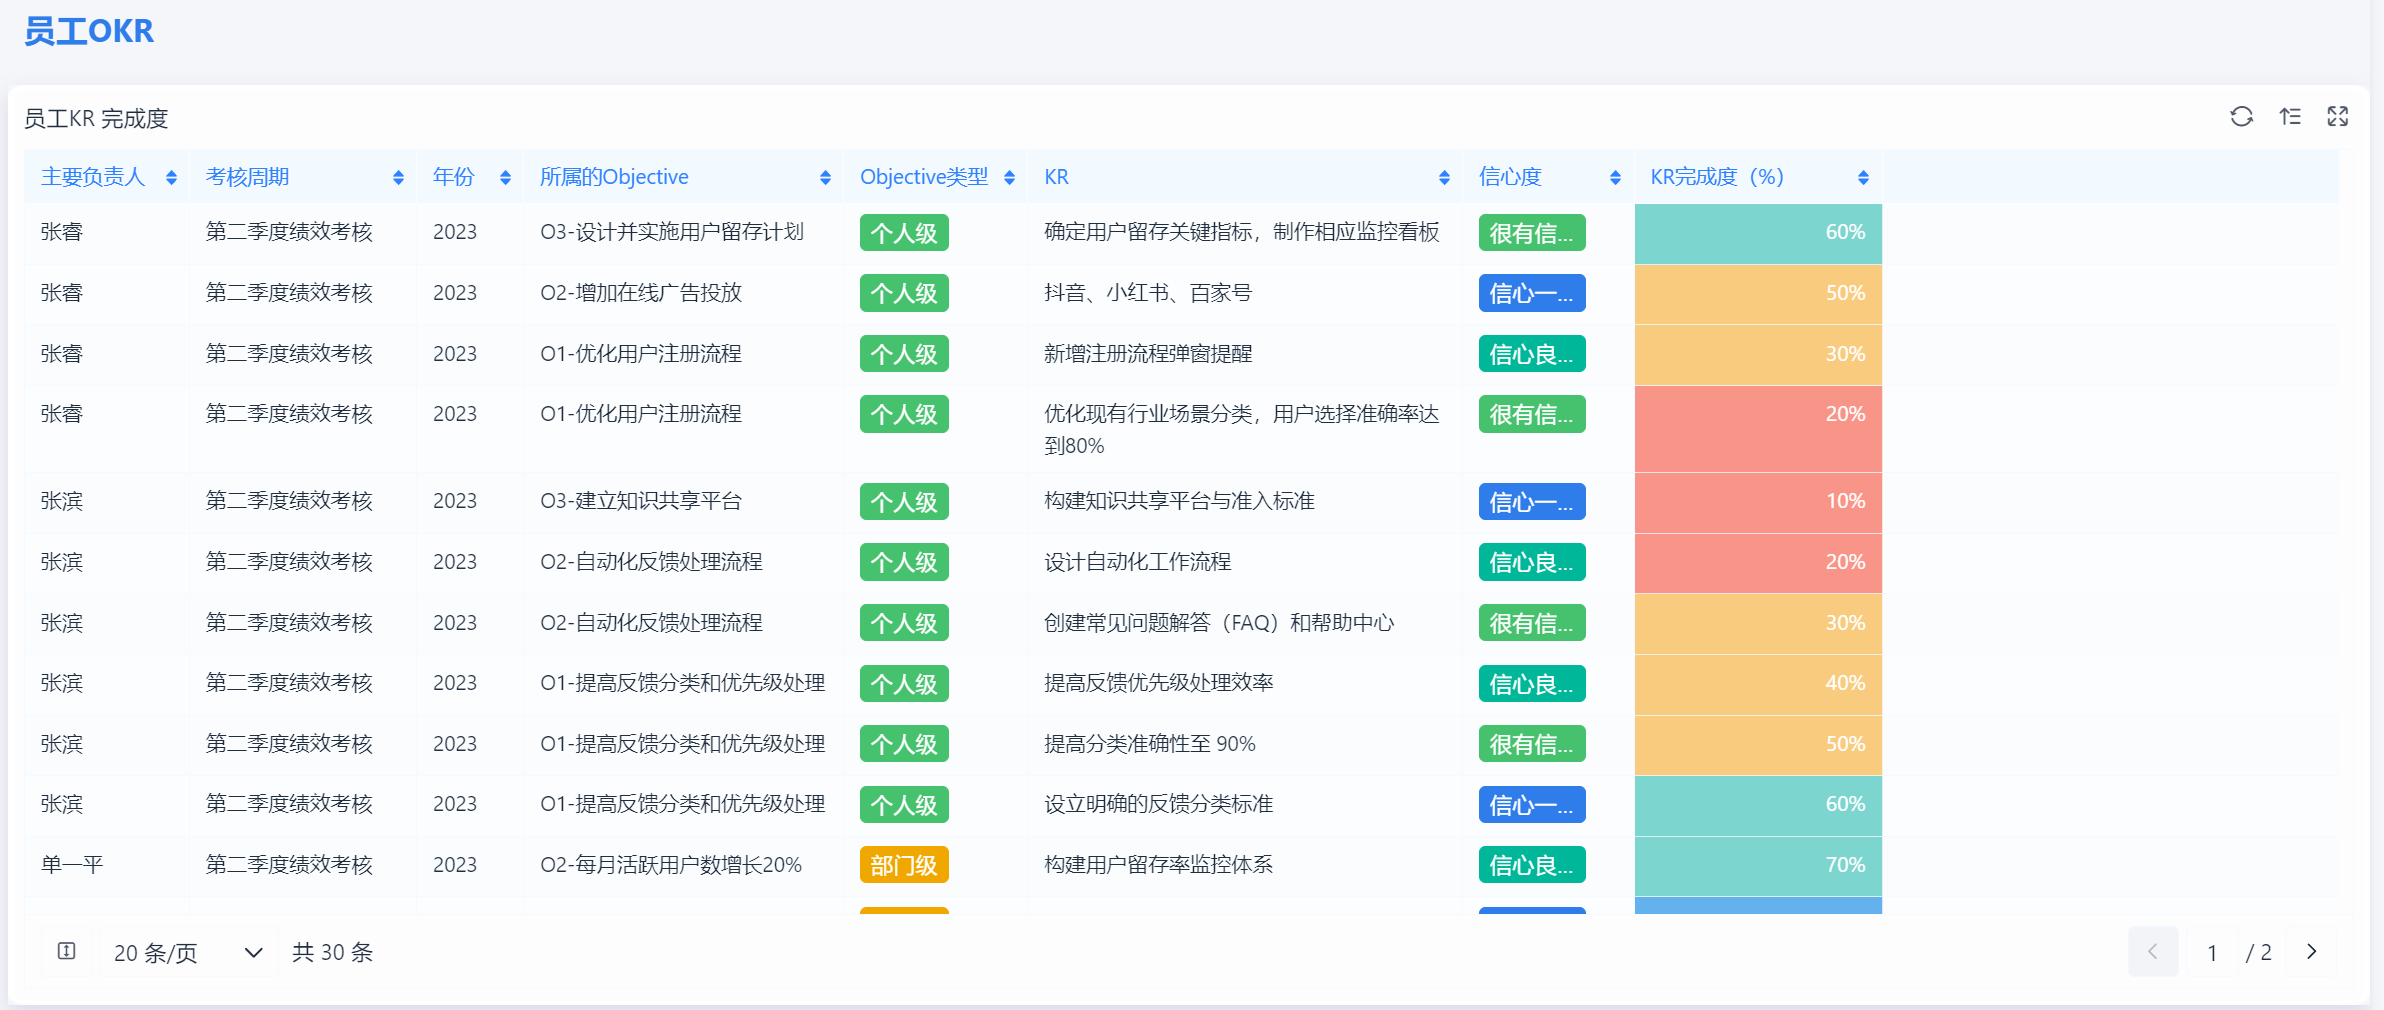Click the refresh icon in table header
The height and width of the screenshot is (1010, 2384).
pos(2241,117)
